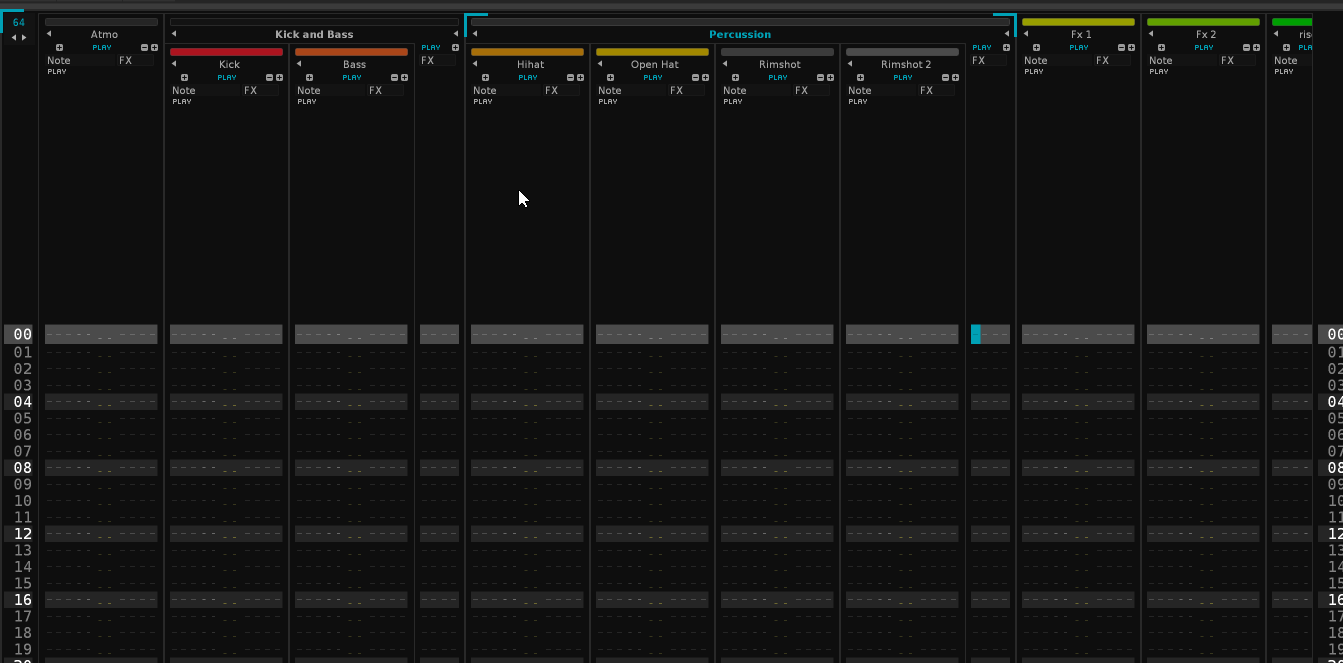This screenshot has height=663, width=1343.
Task: Collapse the Atmo track using its arrow
Action: (49, 34)
